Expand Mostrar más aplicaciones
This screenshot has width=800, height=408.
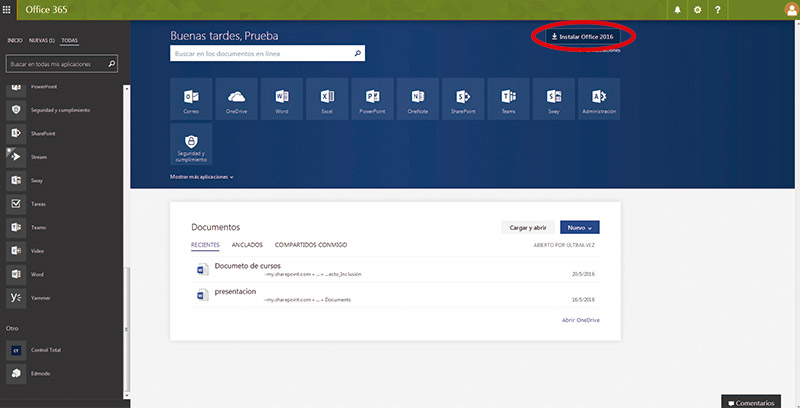click(x=202, y=177)
